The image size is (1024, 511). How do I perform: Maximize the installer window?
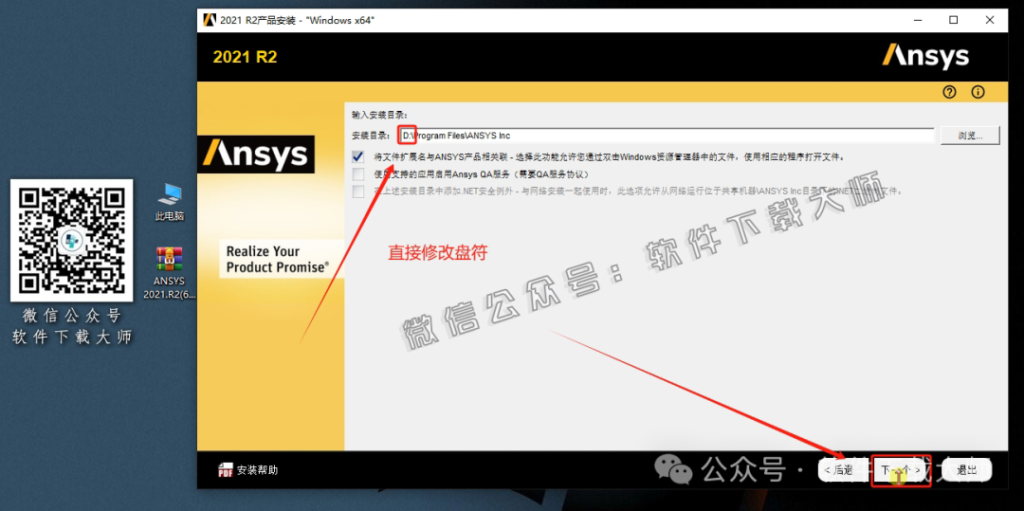tap(953, 20)
